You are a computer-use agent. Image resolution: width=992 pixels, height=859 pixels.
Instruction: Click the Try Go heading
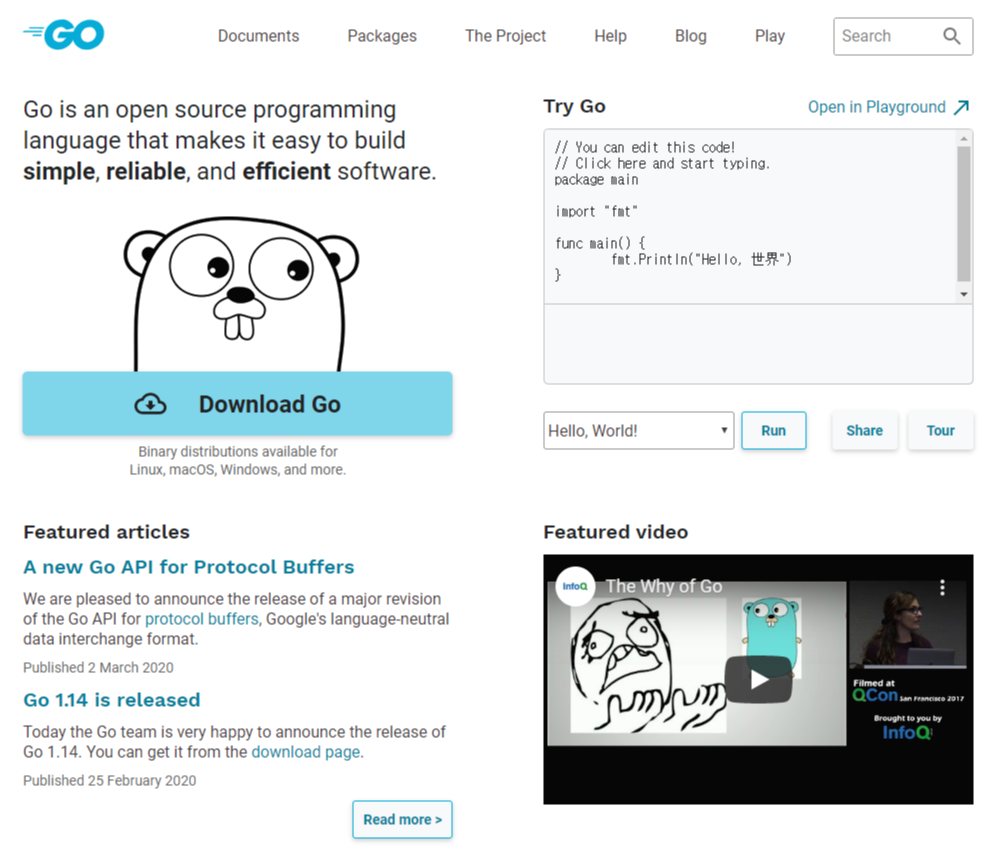574,106
